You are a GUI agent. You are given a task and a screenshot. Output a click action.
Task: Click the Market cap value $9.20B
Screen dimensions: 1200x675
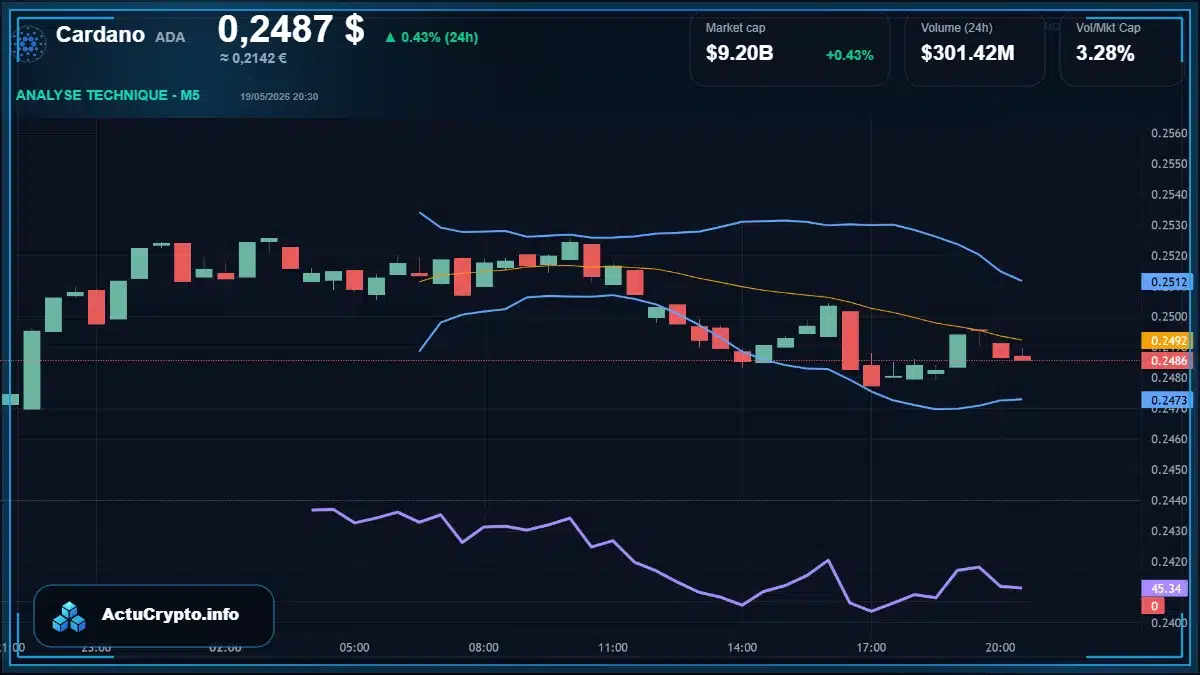tap(739, 53)
